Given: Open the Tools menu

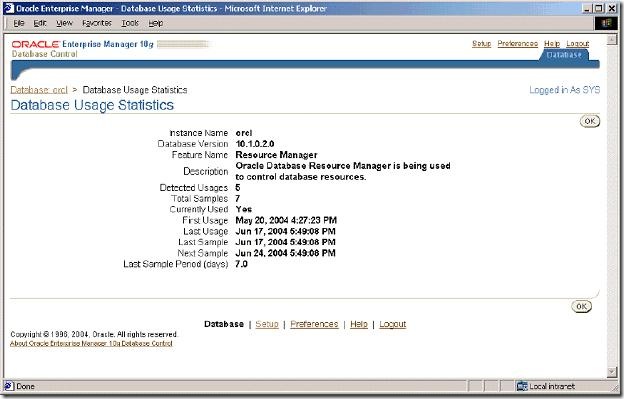Looking at the screenshot, I should click(130, 23).
